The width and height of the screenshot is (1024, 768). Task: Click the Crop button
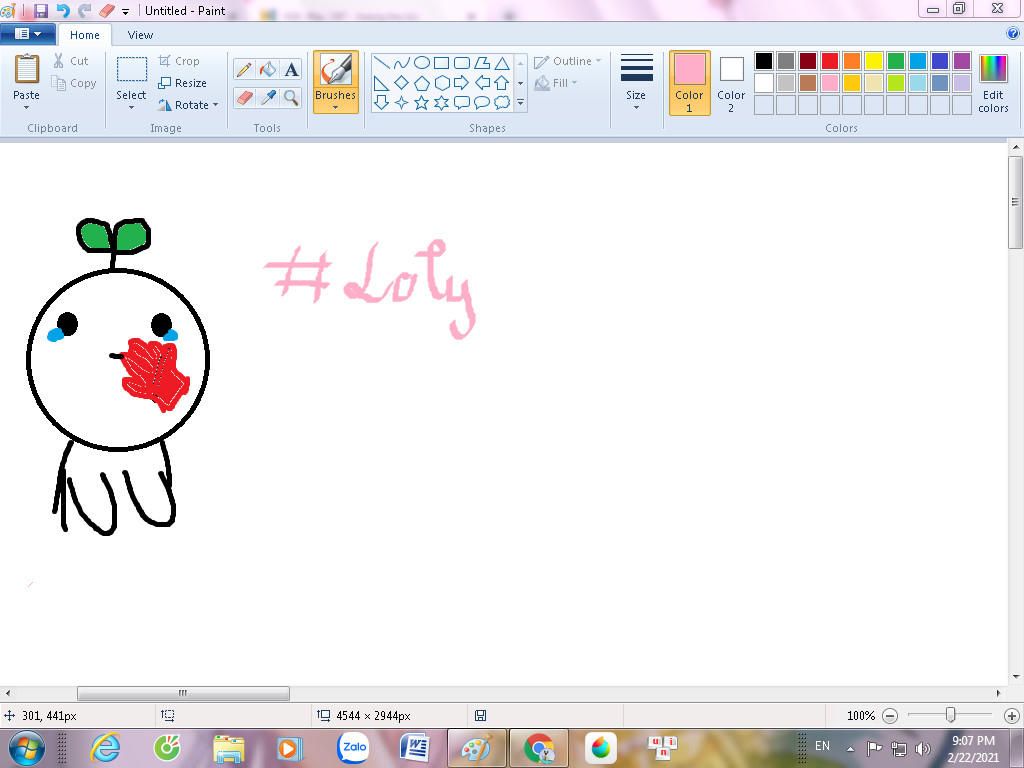(x=179, y=61)
